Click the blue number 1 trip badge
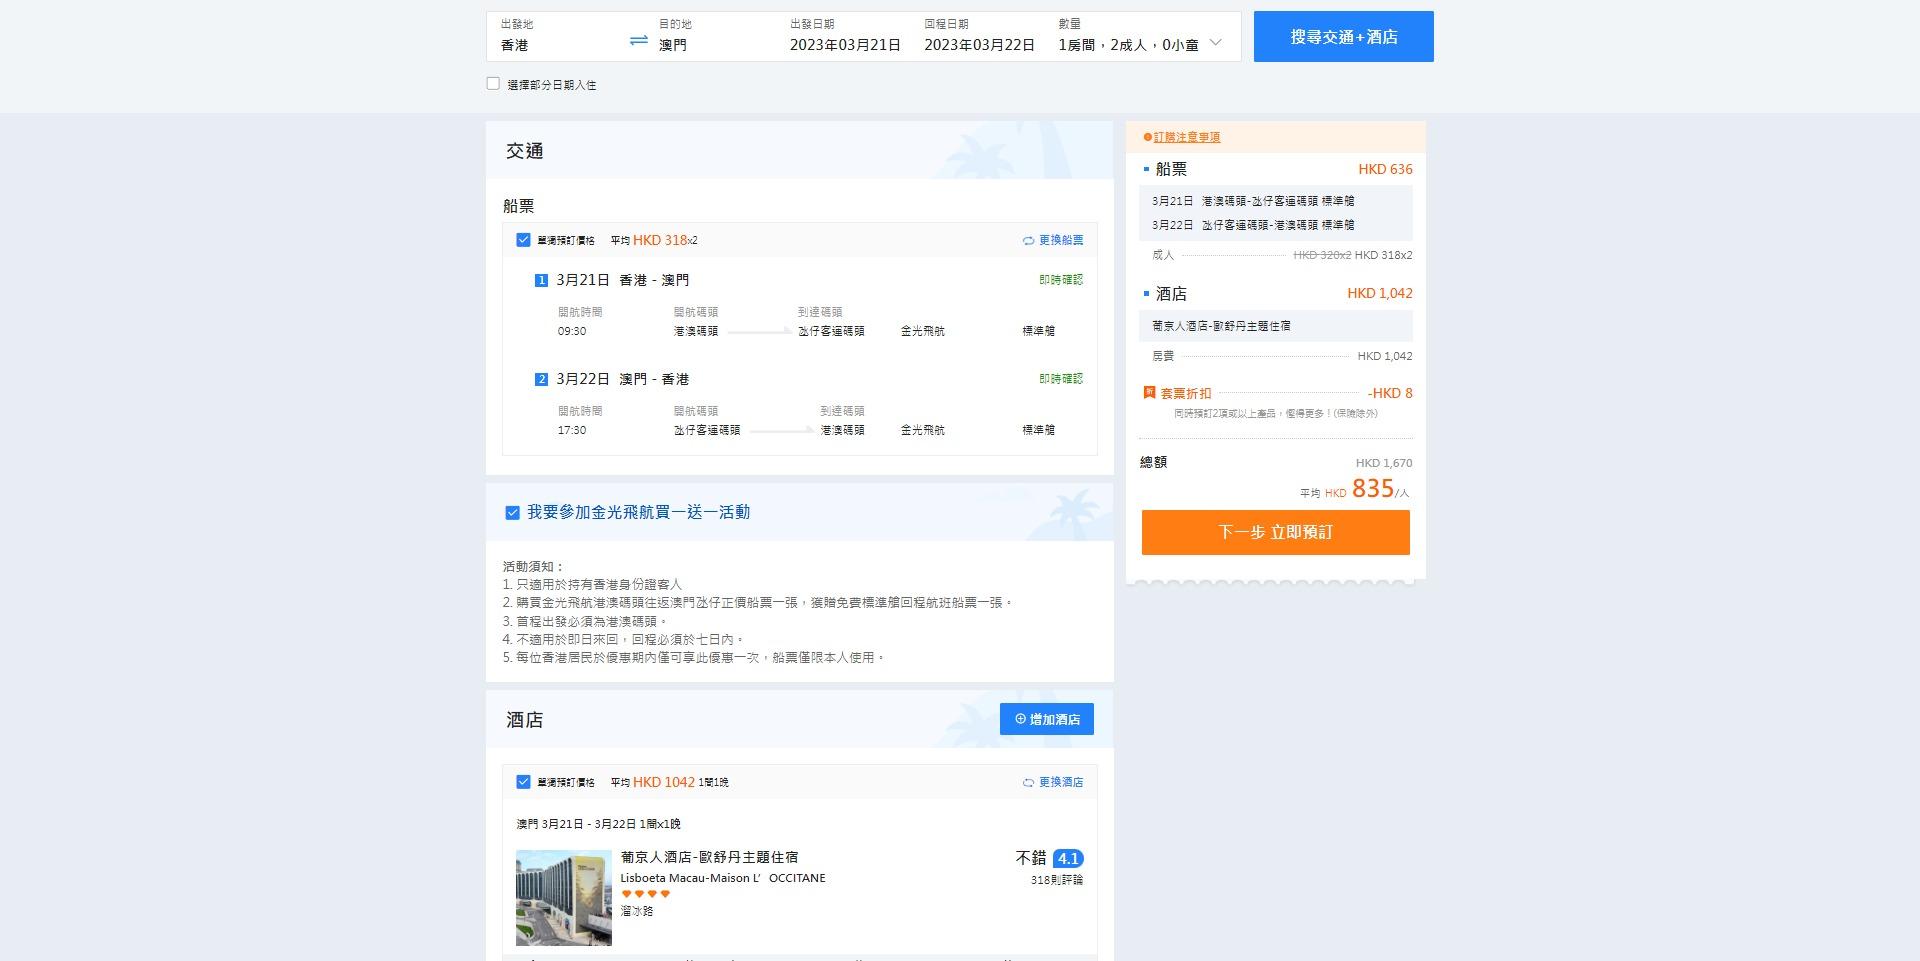The height and width of the screenshot is (961, 1920). (x=541, y=281)
